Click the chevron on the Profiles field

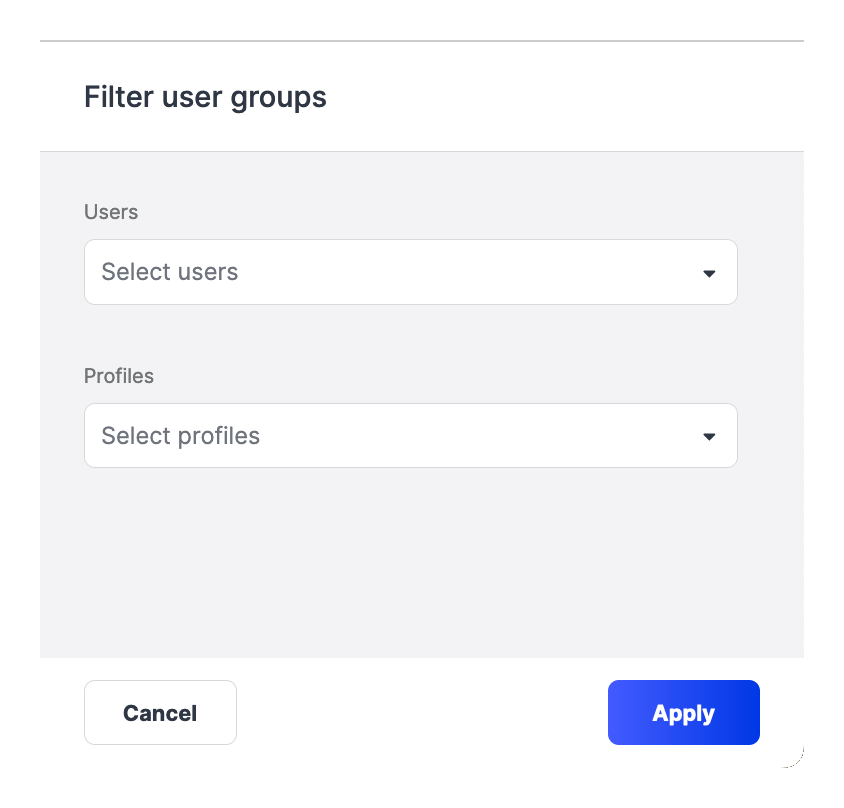point(709,436)
